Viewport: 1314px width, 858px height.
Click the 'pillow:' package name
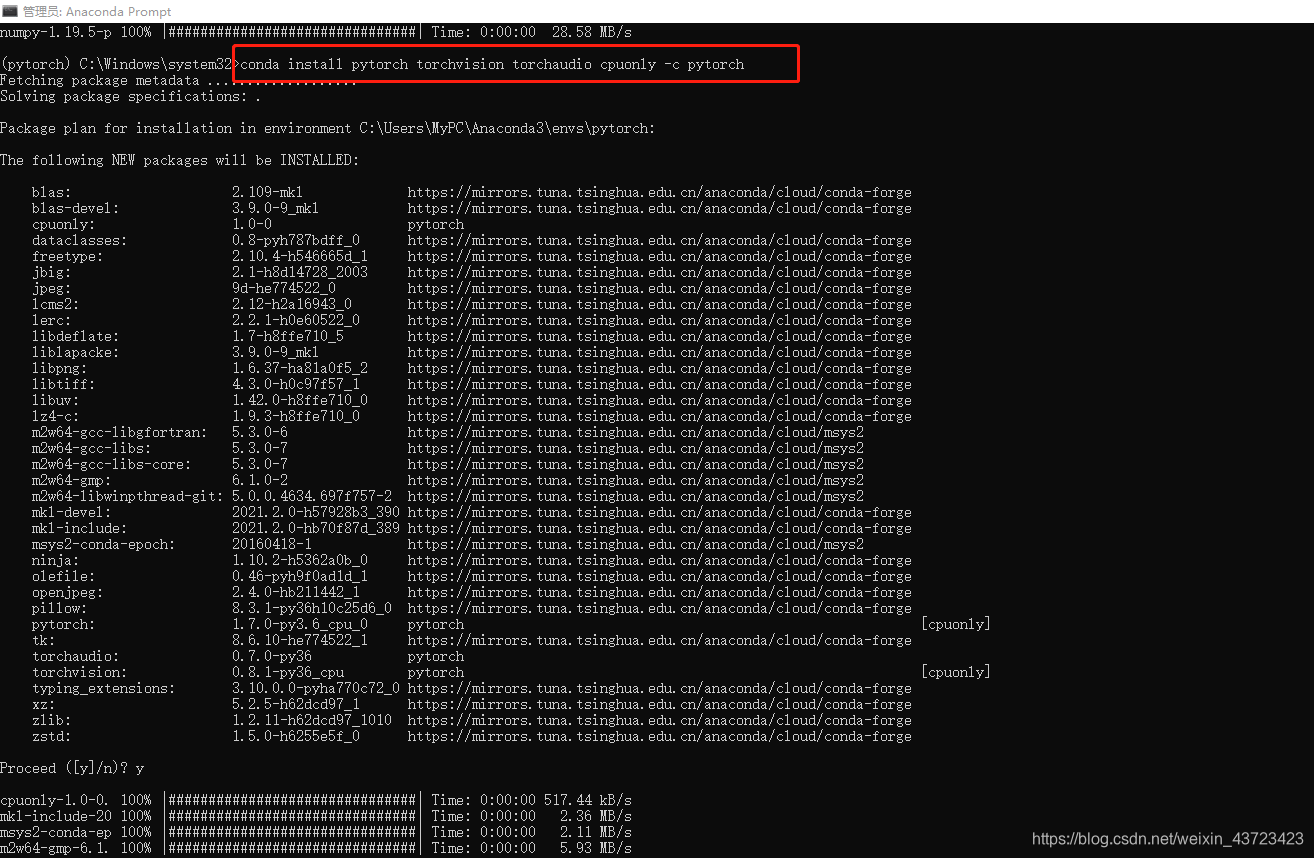(x=60, y=608)
